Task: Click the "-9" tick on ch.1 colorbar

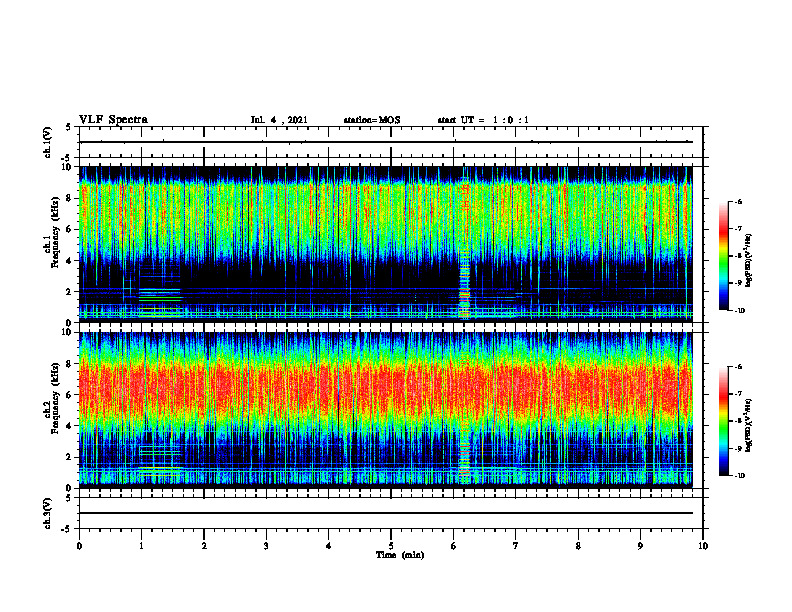Action: 738,283
